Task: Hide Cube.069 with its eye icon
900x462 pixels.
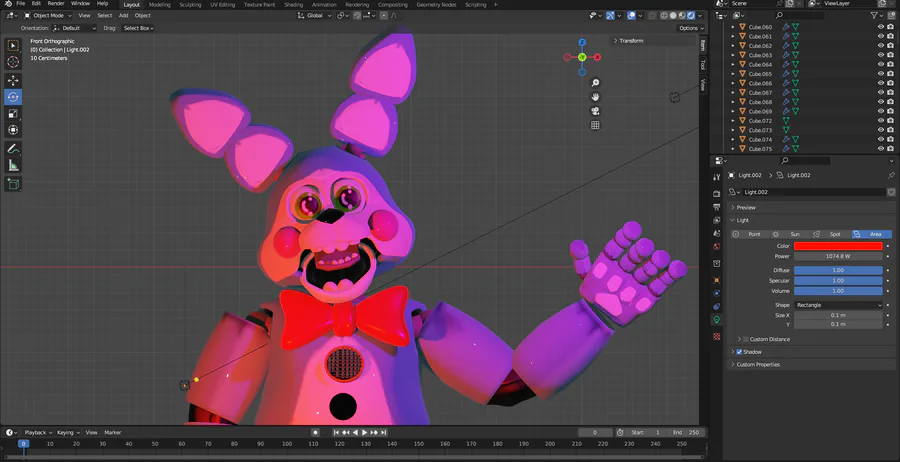Action: pyautogui.click(x=880, y=111)
